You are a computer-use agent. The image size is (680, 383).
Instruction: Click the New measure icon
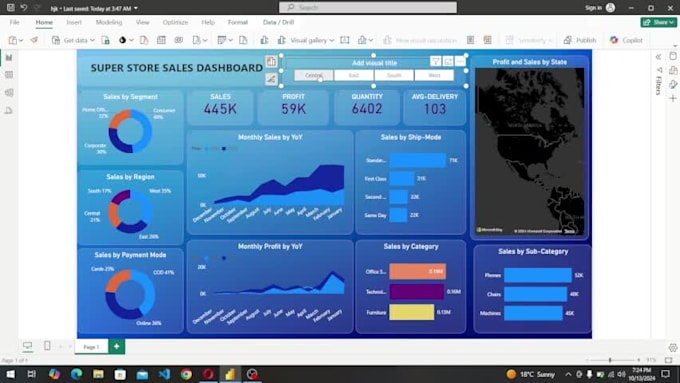pos(470,40)
